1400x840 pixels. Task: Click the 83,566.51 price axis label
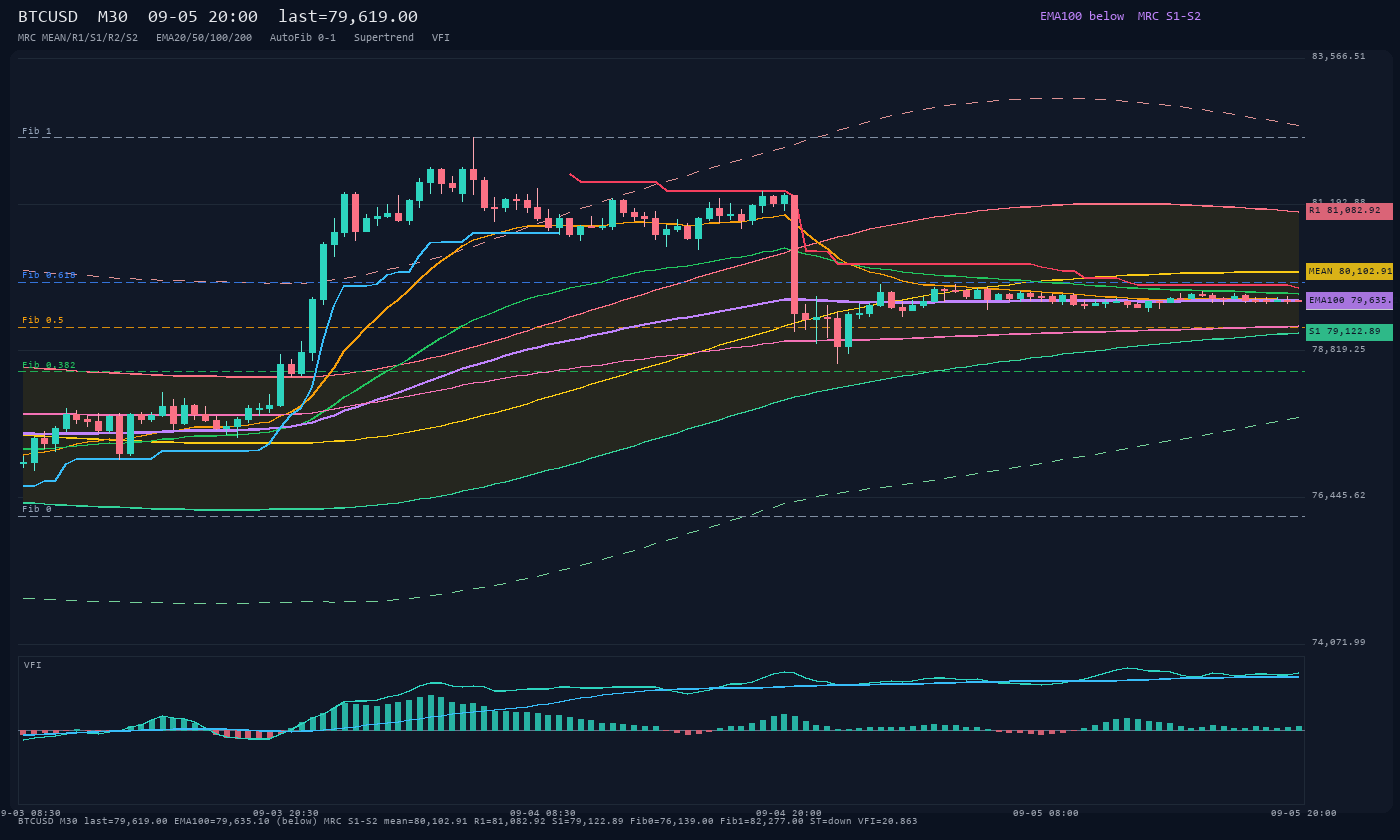click(1339, 57)
